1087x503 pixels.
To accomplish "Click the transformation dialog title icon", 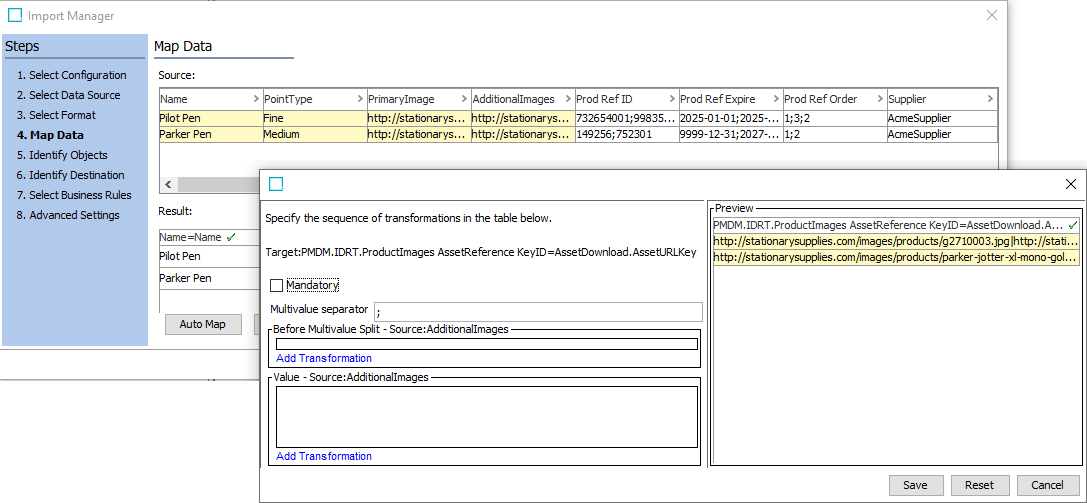I will point(277,184).
